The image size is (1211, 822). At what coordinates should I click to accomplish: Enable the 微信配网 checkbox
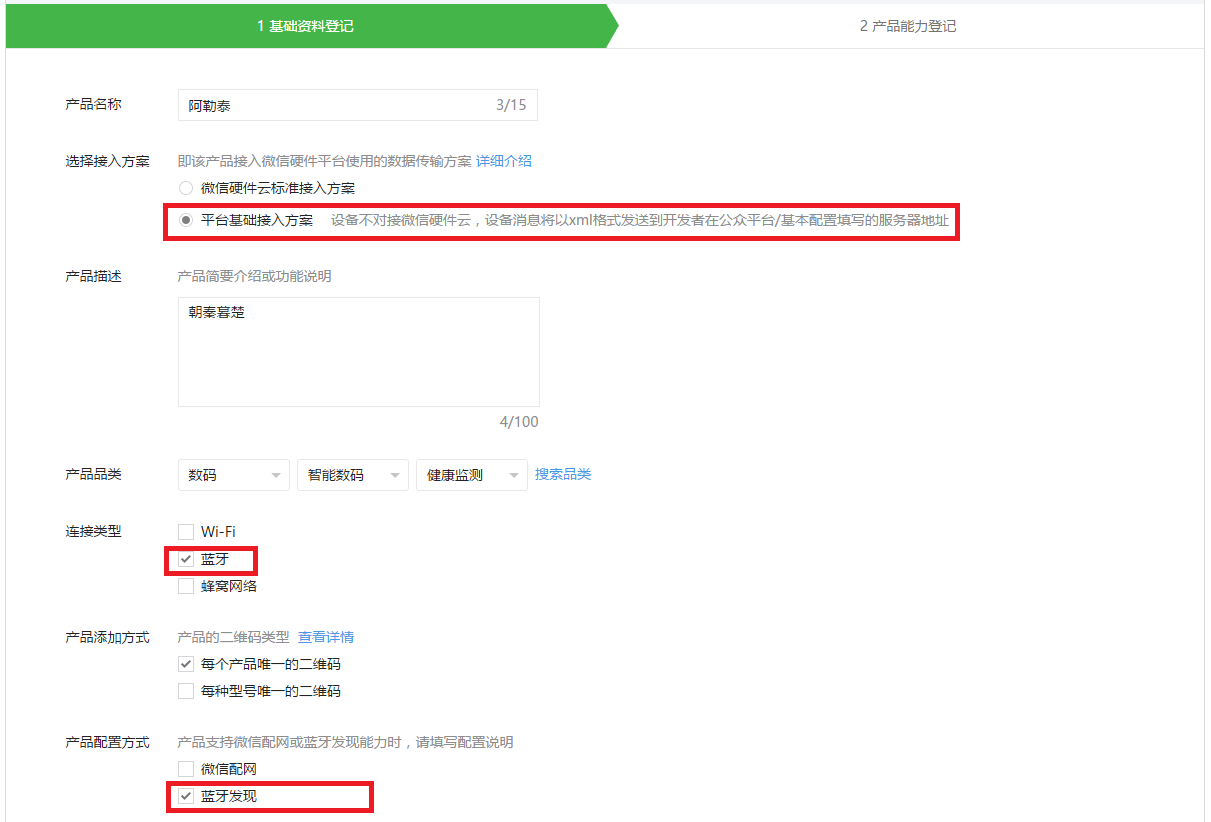pos(186,769)
